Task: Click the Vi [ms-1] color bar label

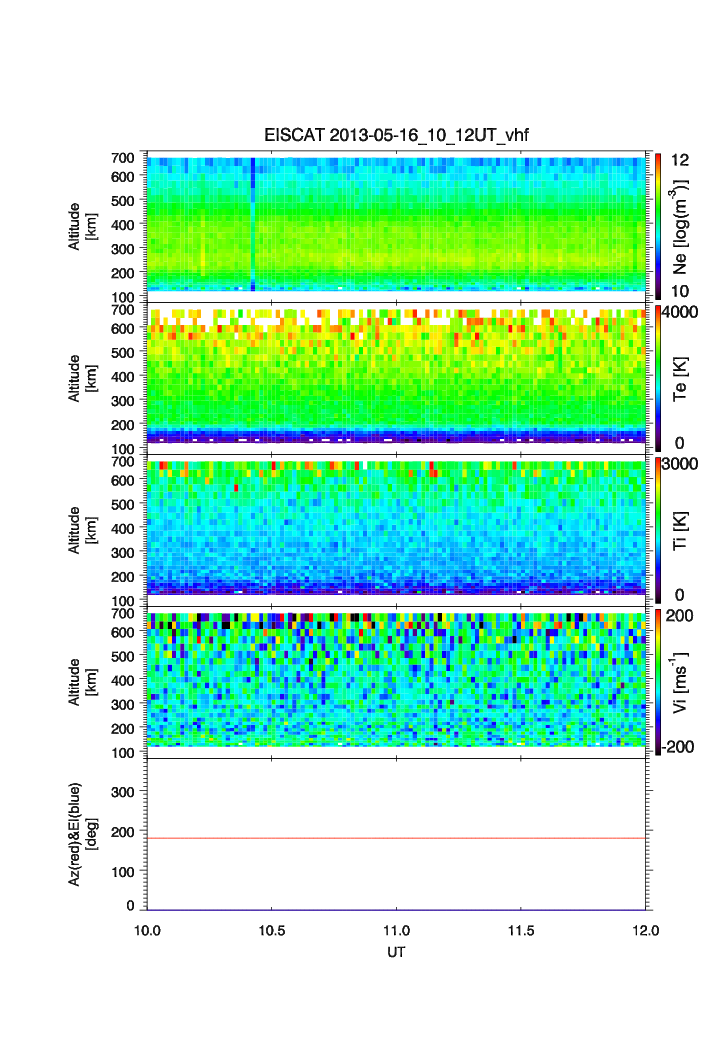Action: click(x=680, y=680)
